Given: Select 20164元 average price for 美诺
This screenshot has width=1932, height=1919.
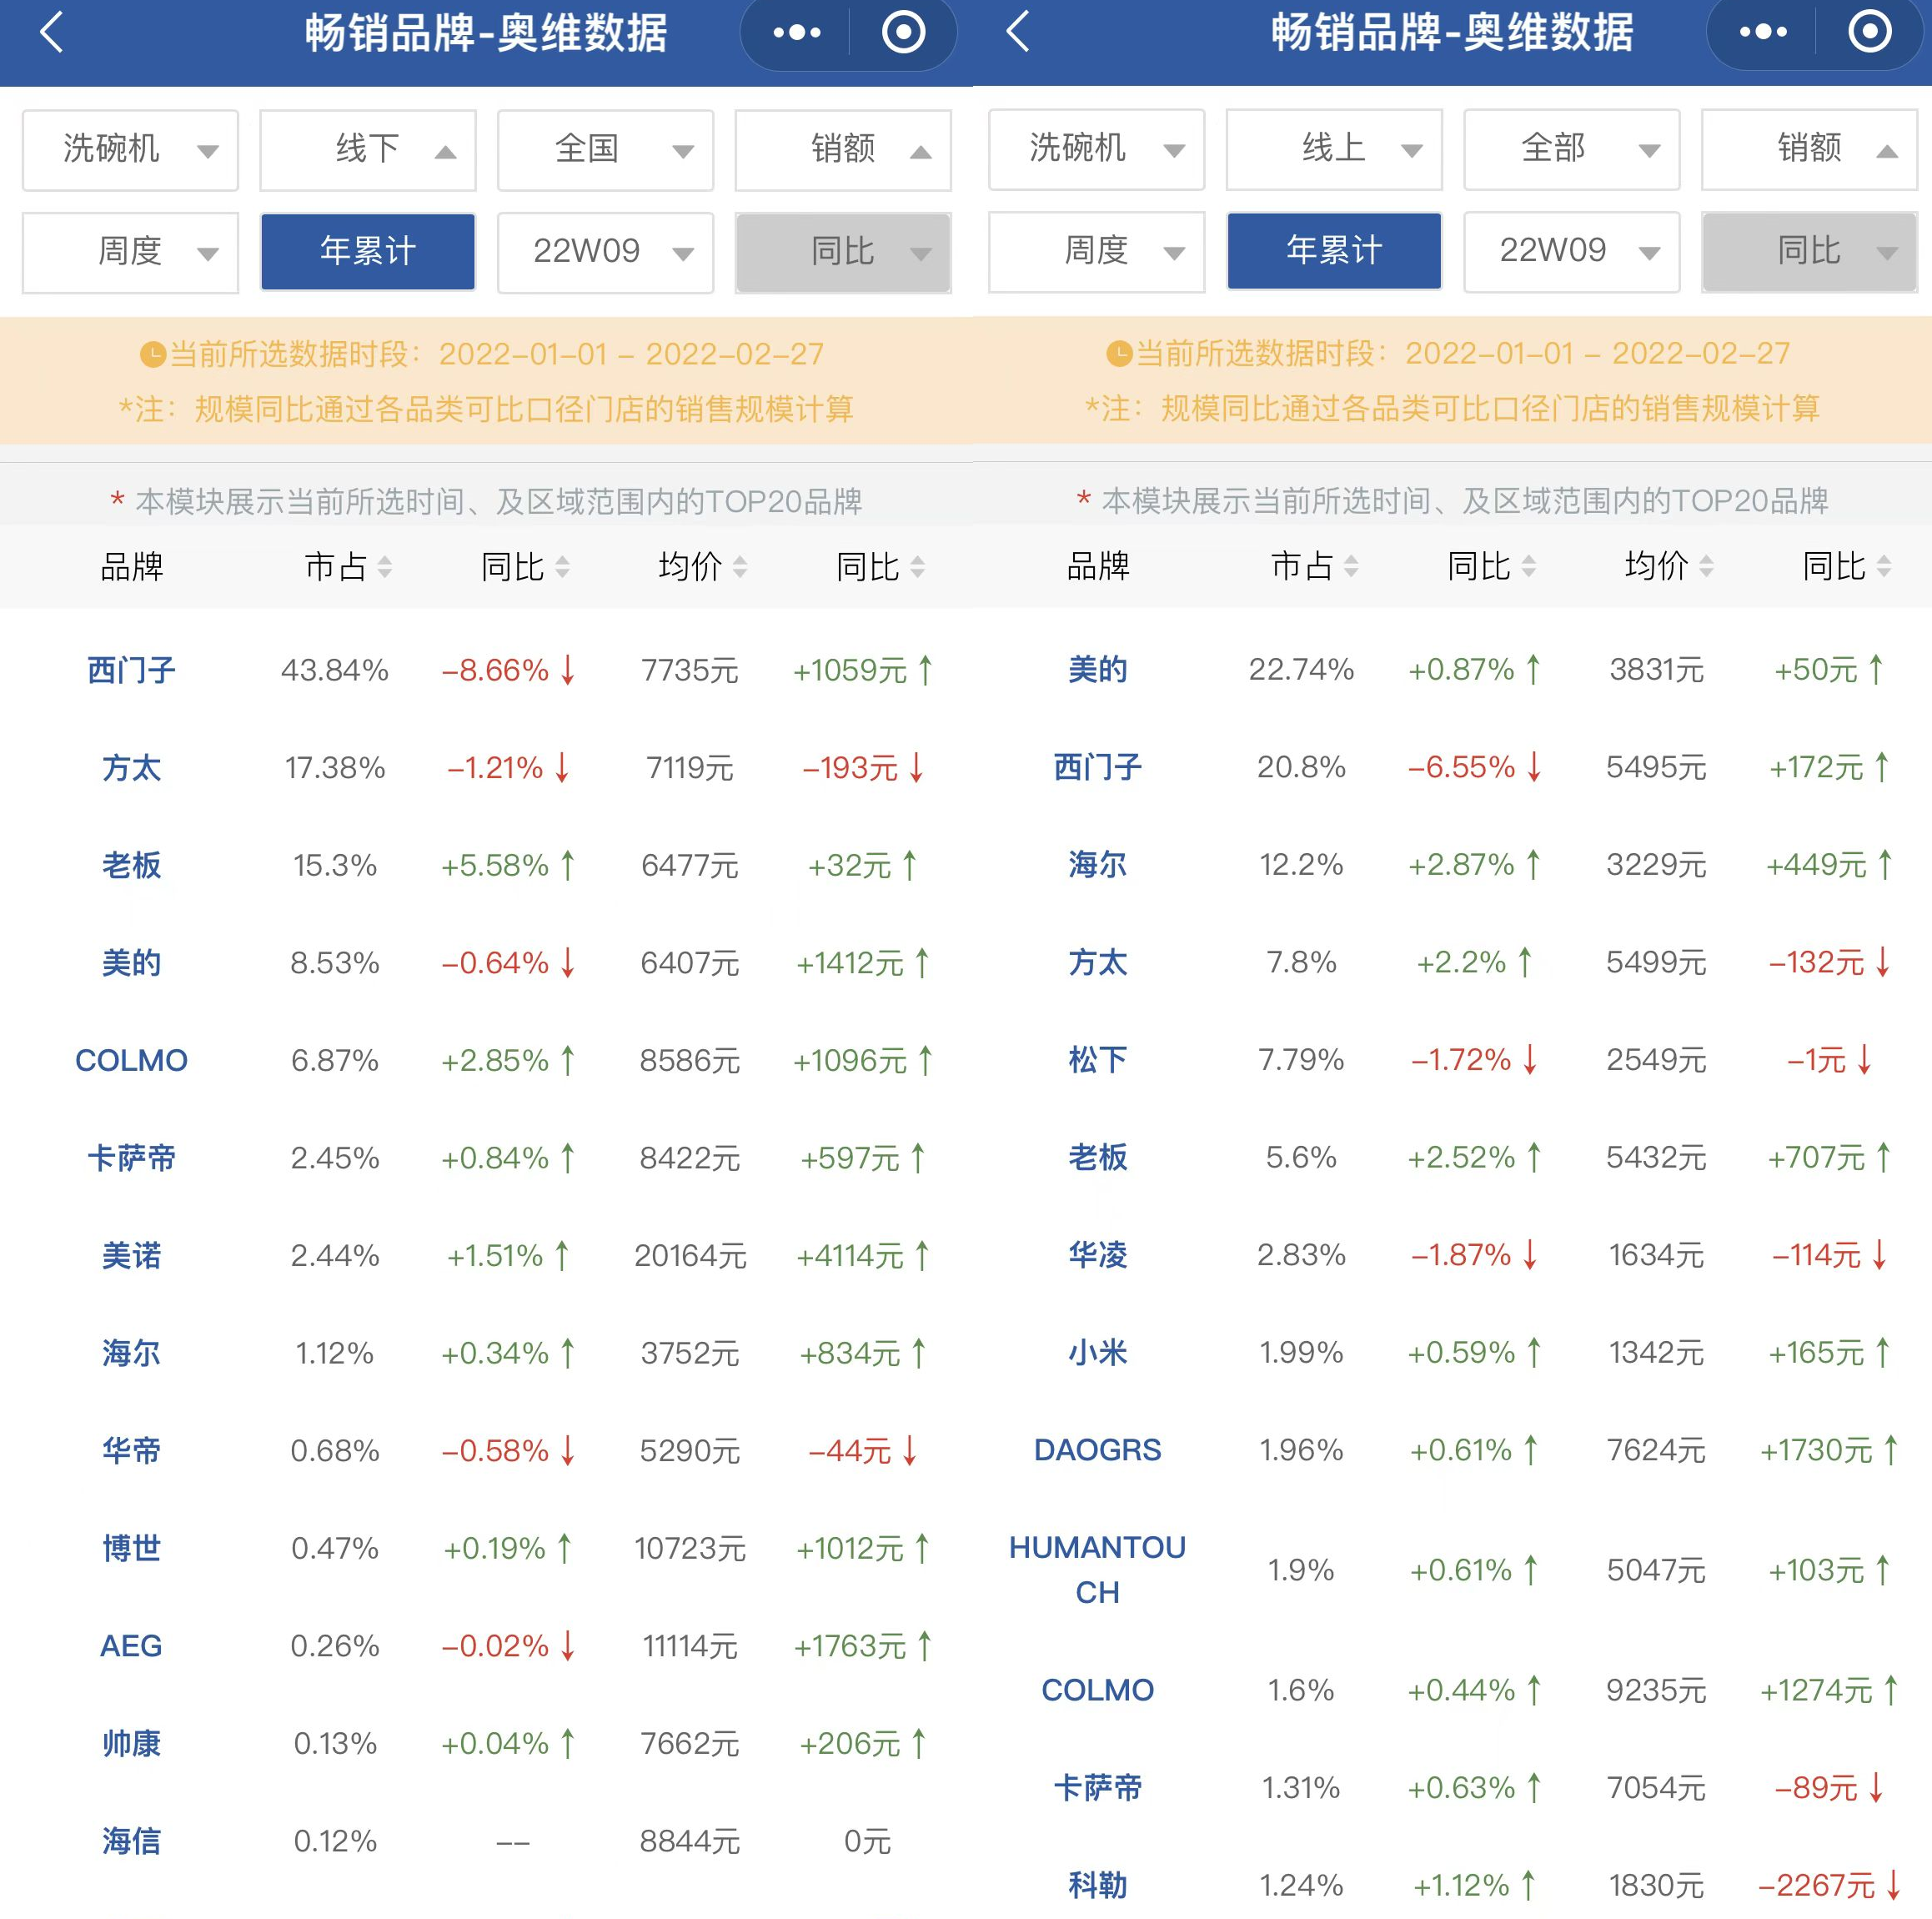Looking at the screenshot, I should click(x=690, y=1255).
